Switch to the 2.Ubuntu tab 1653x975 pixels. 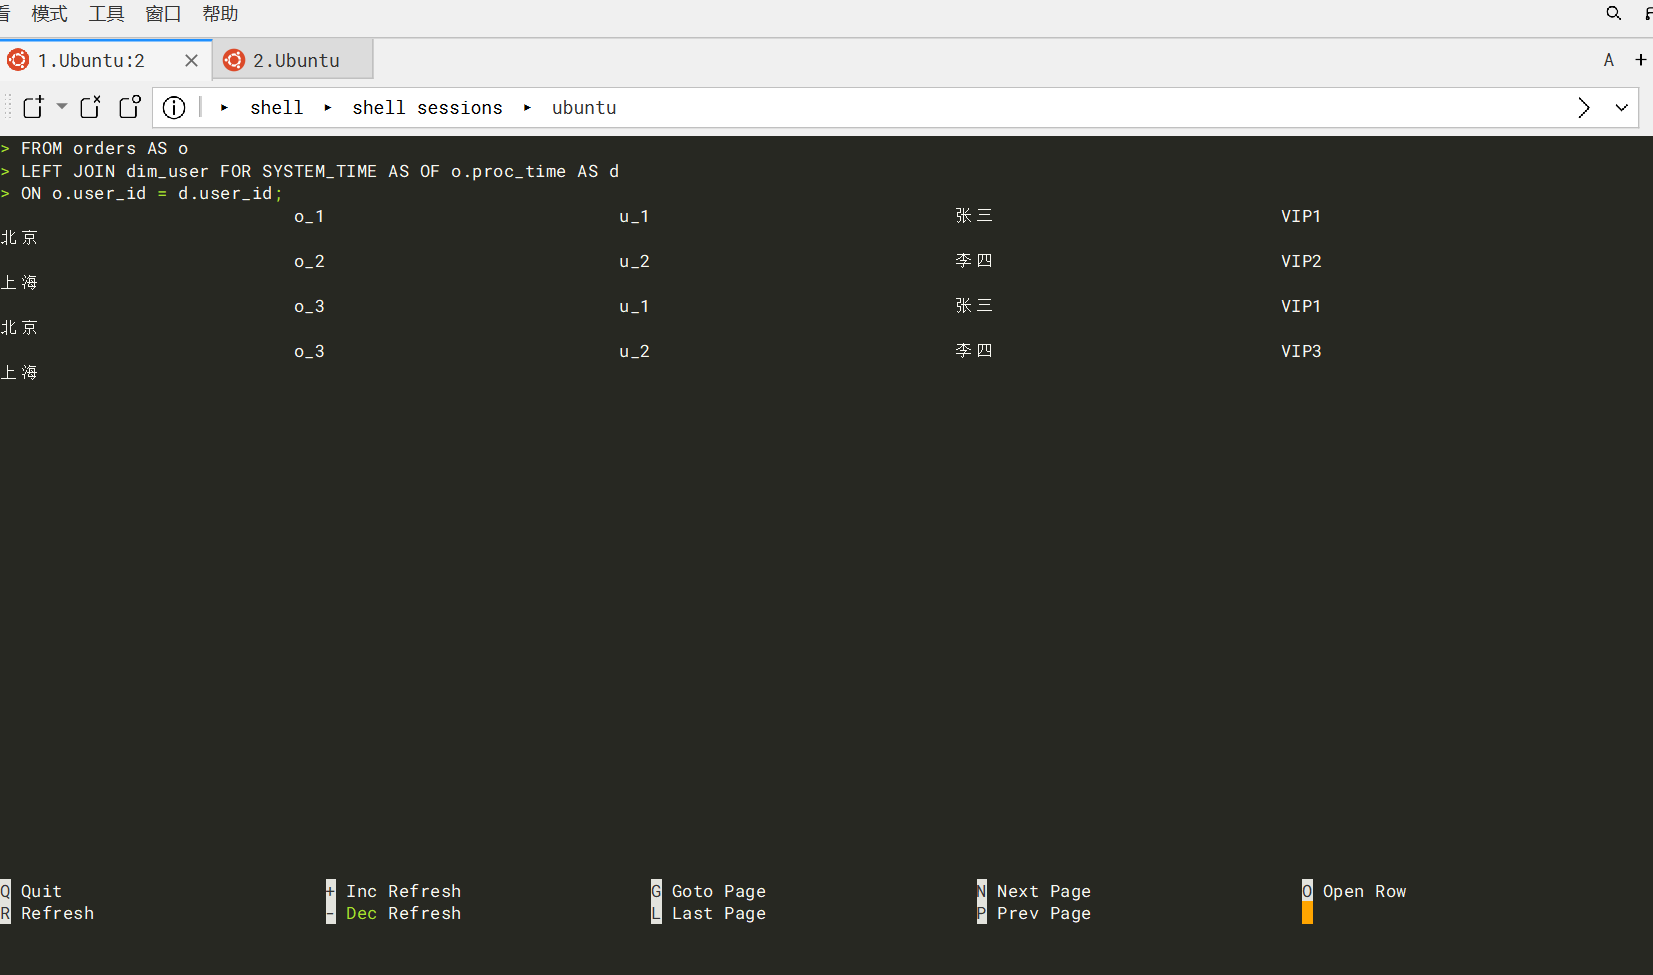tap(295, 61)
